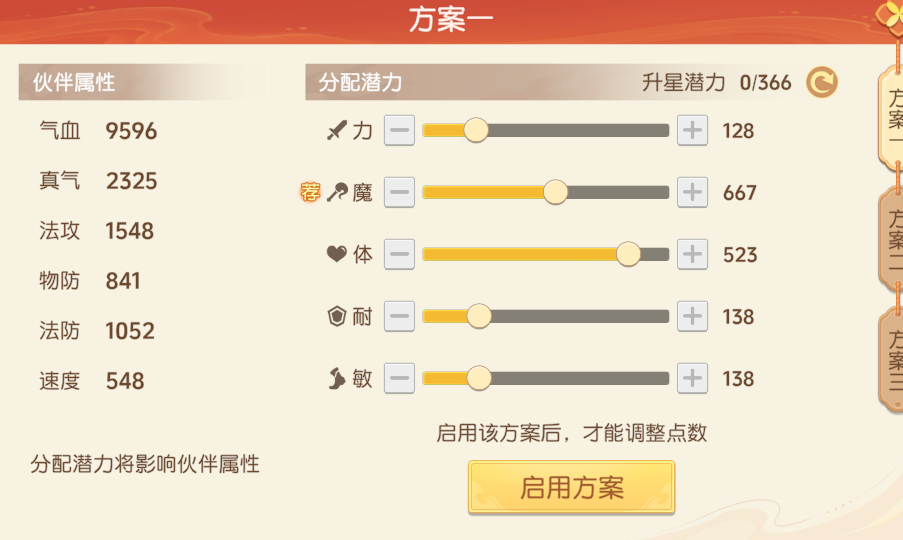This screenshot has width=903, height=540.
Task: Decrease 魔 with the minus button
Action: click(x=399, y=193)
